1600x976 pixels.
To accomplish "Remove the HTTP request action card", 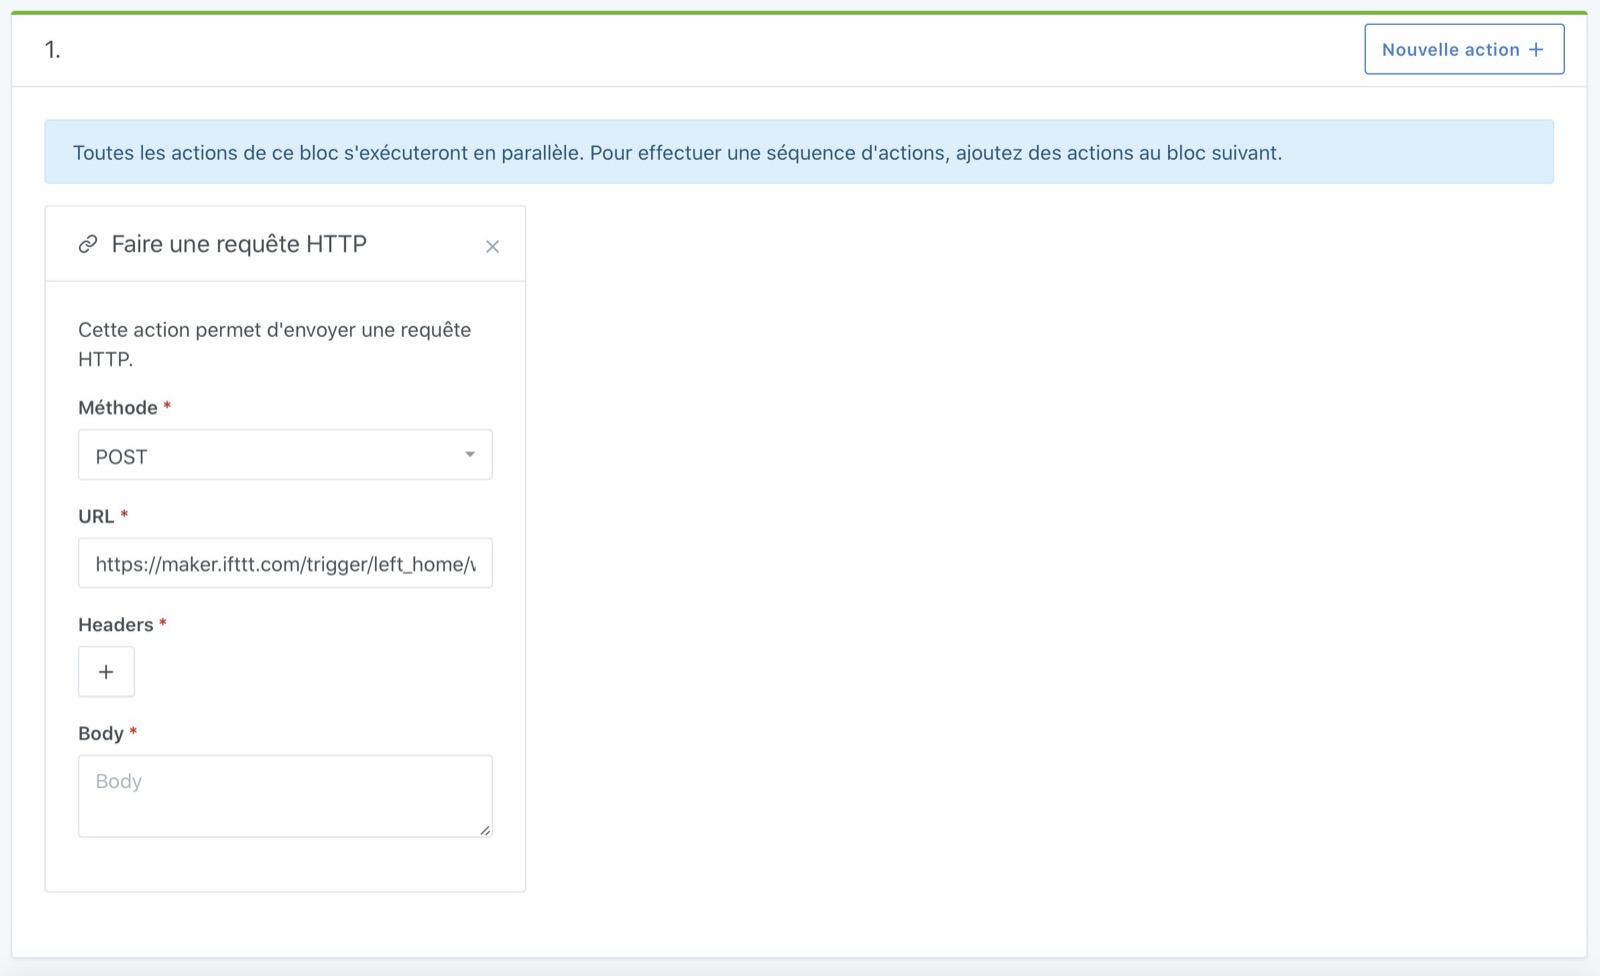I will coord(492,247).
